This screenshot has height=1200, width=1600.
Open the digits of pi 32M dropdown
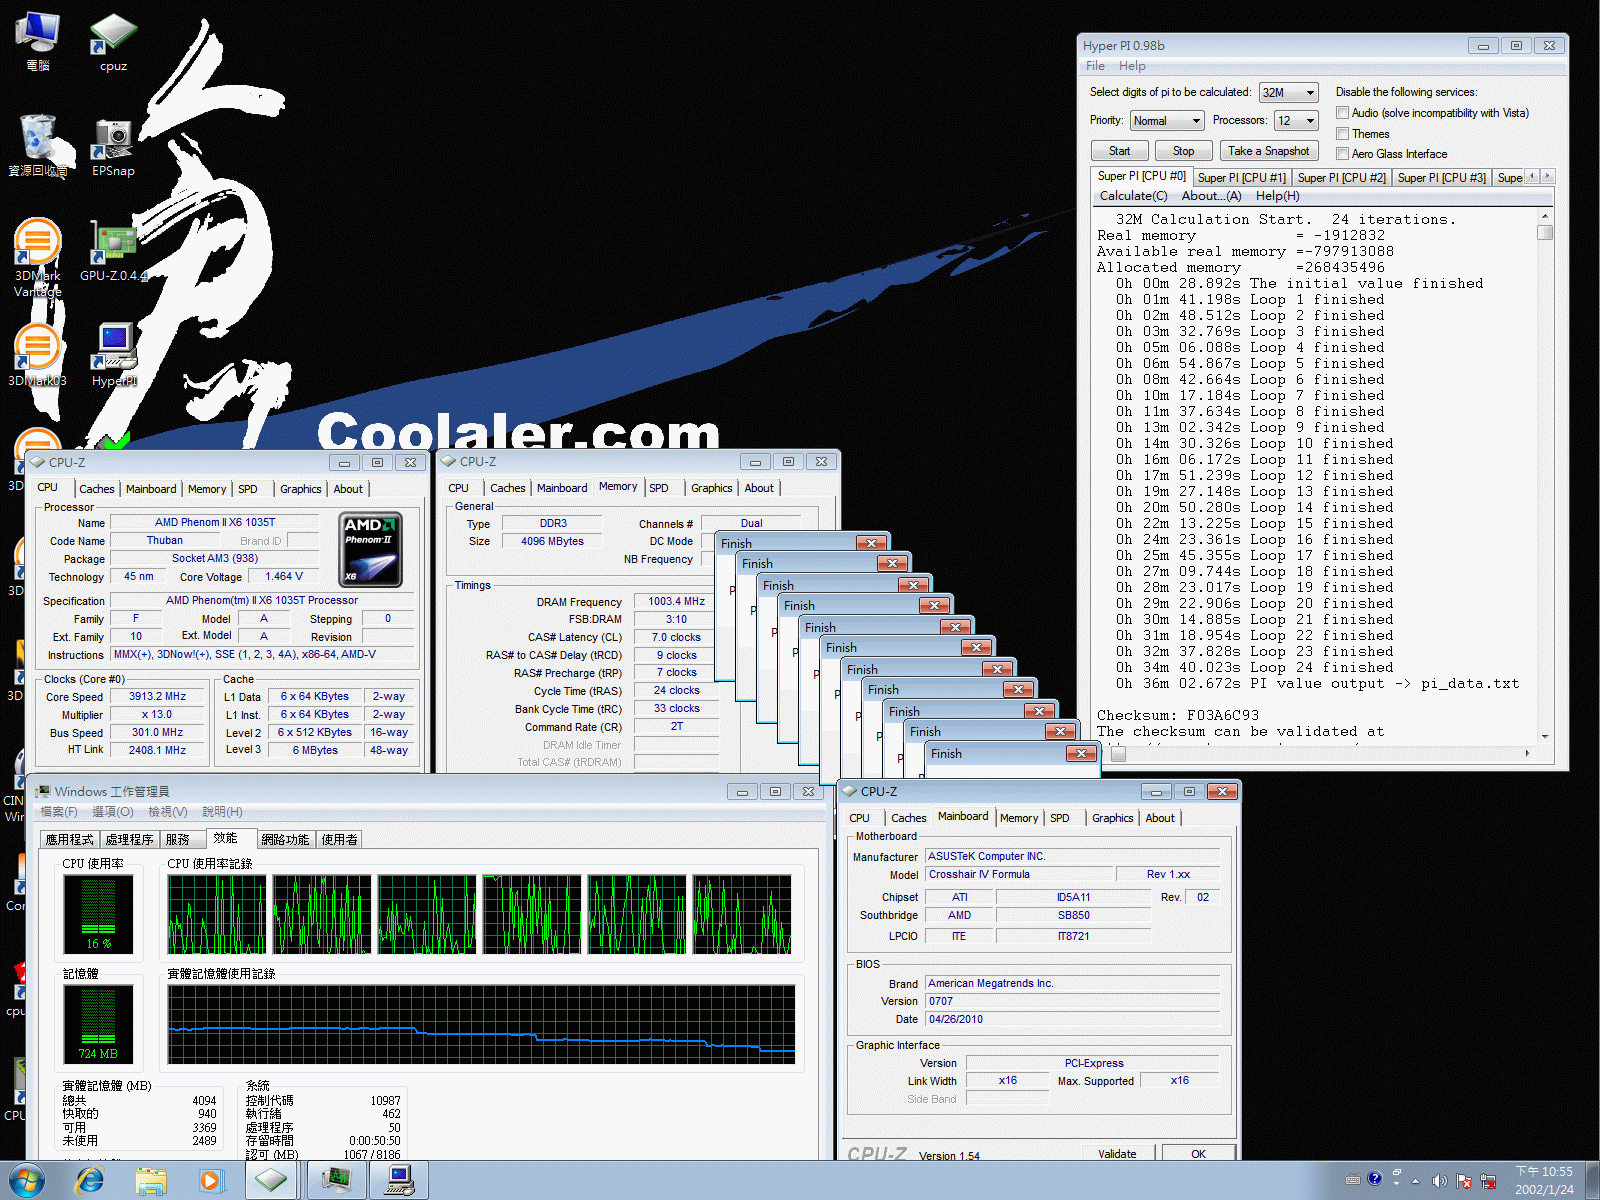pyautogui.click(x=1288, y=93)
